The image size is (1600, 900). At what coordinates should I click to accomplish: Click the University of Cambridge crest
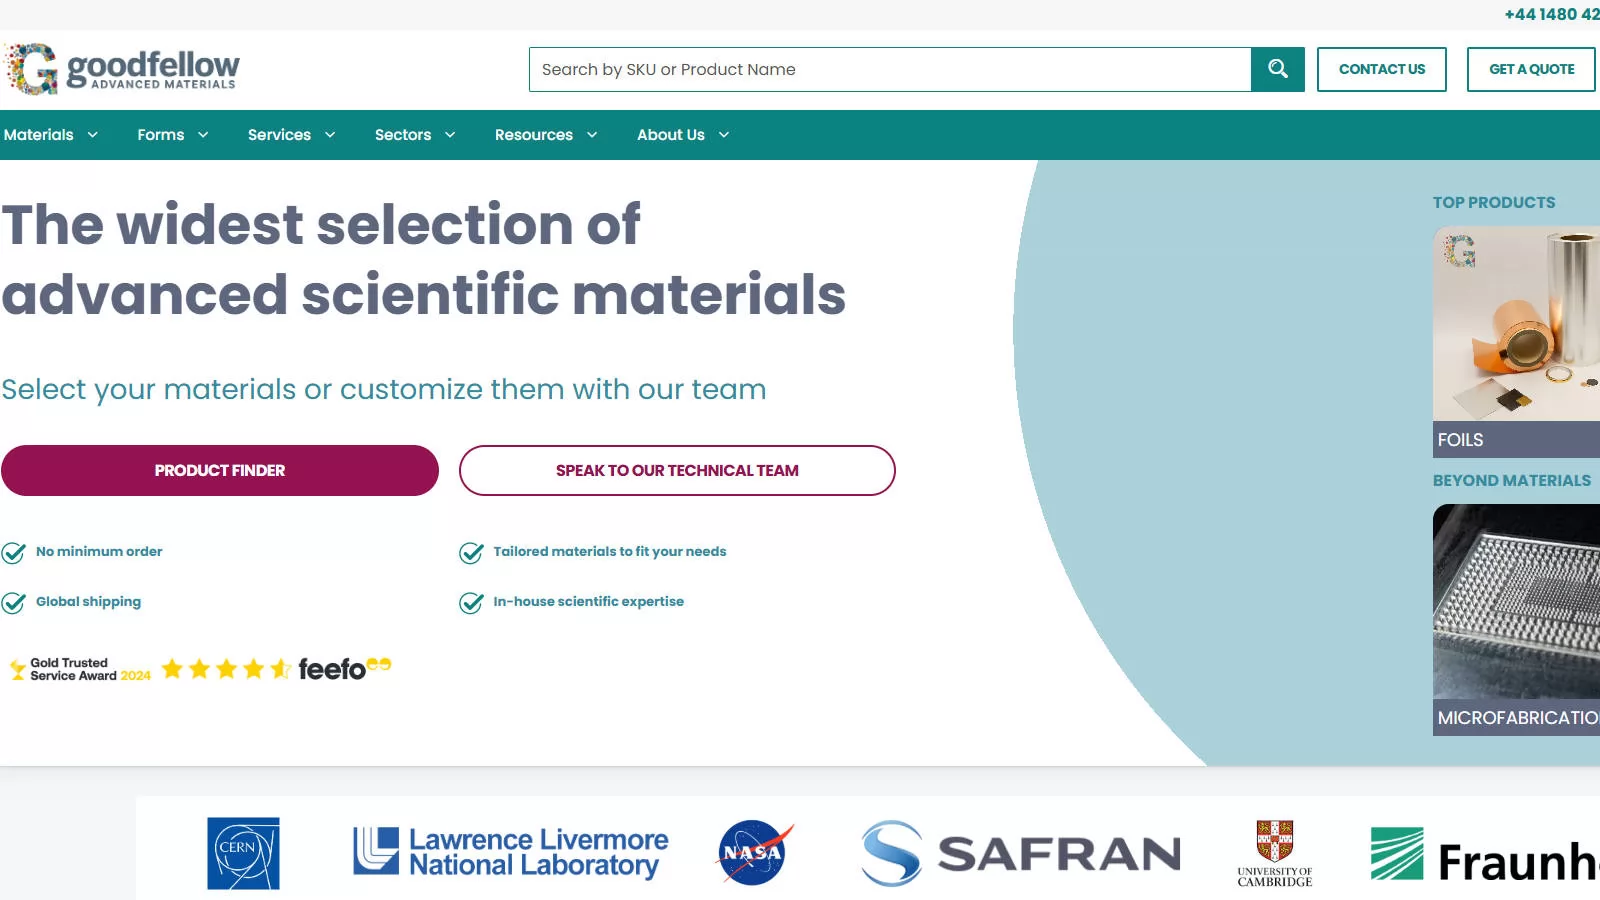[x=1275, y=853]
